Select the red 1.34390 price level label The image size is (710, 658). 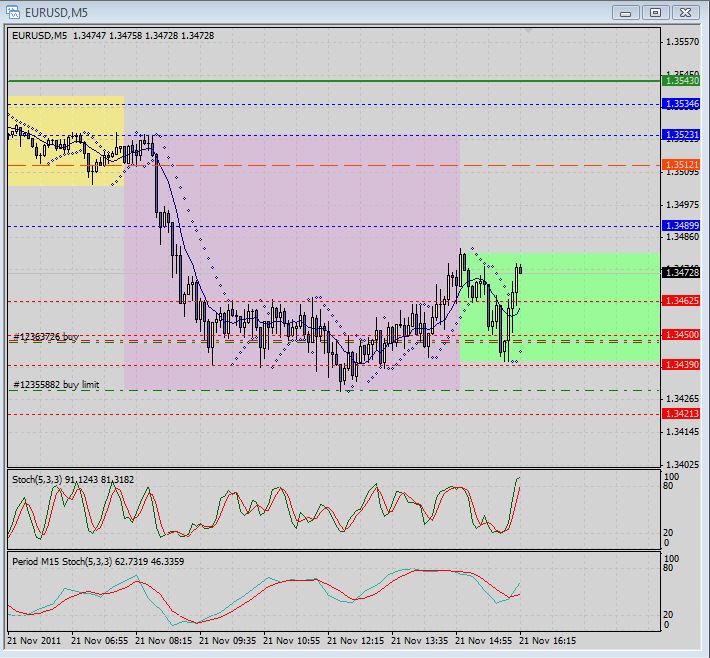pyautogui.click(x=681, y=365)
